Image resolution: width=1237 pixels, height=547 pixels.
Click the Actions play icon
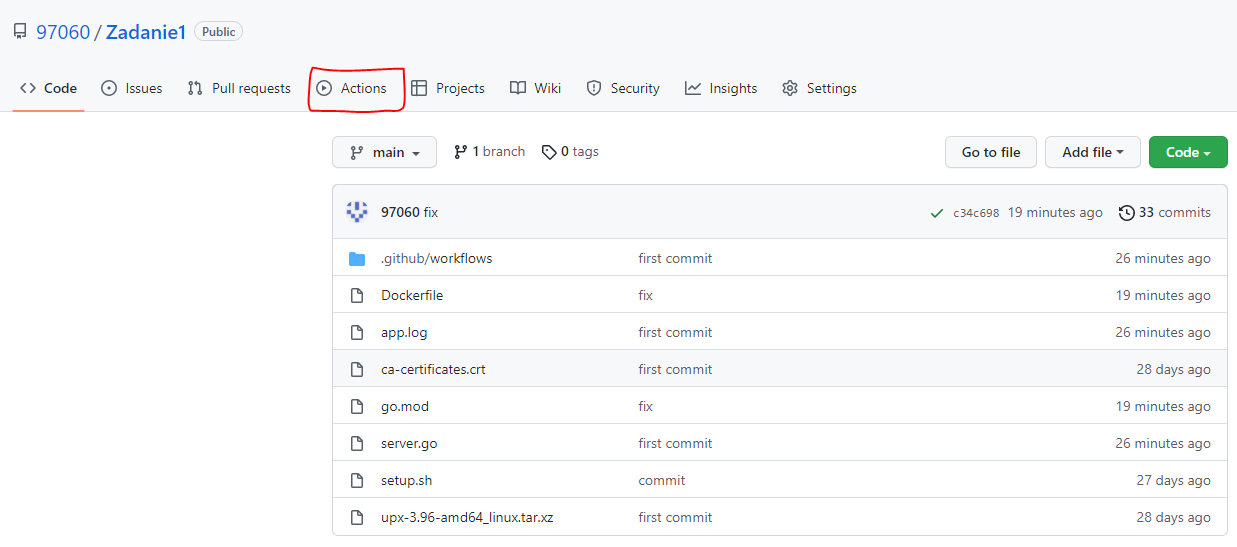coord(324,88)
